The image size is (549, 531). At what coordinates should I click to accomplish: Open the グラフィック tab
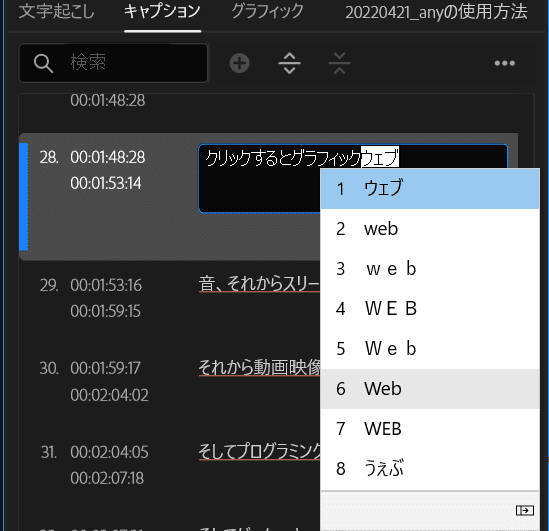[x=267, y=11]
